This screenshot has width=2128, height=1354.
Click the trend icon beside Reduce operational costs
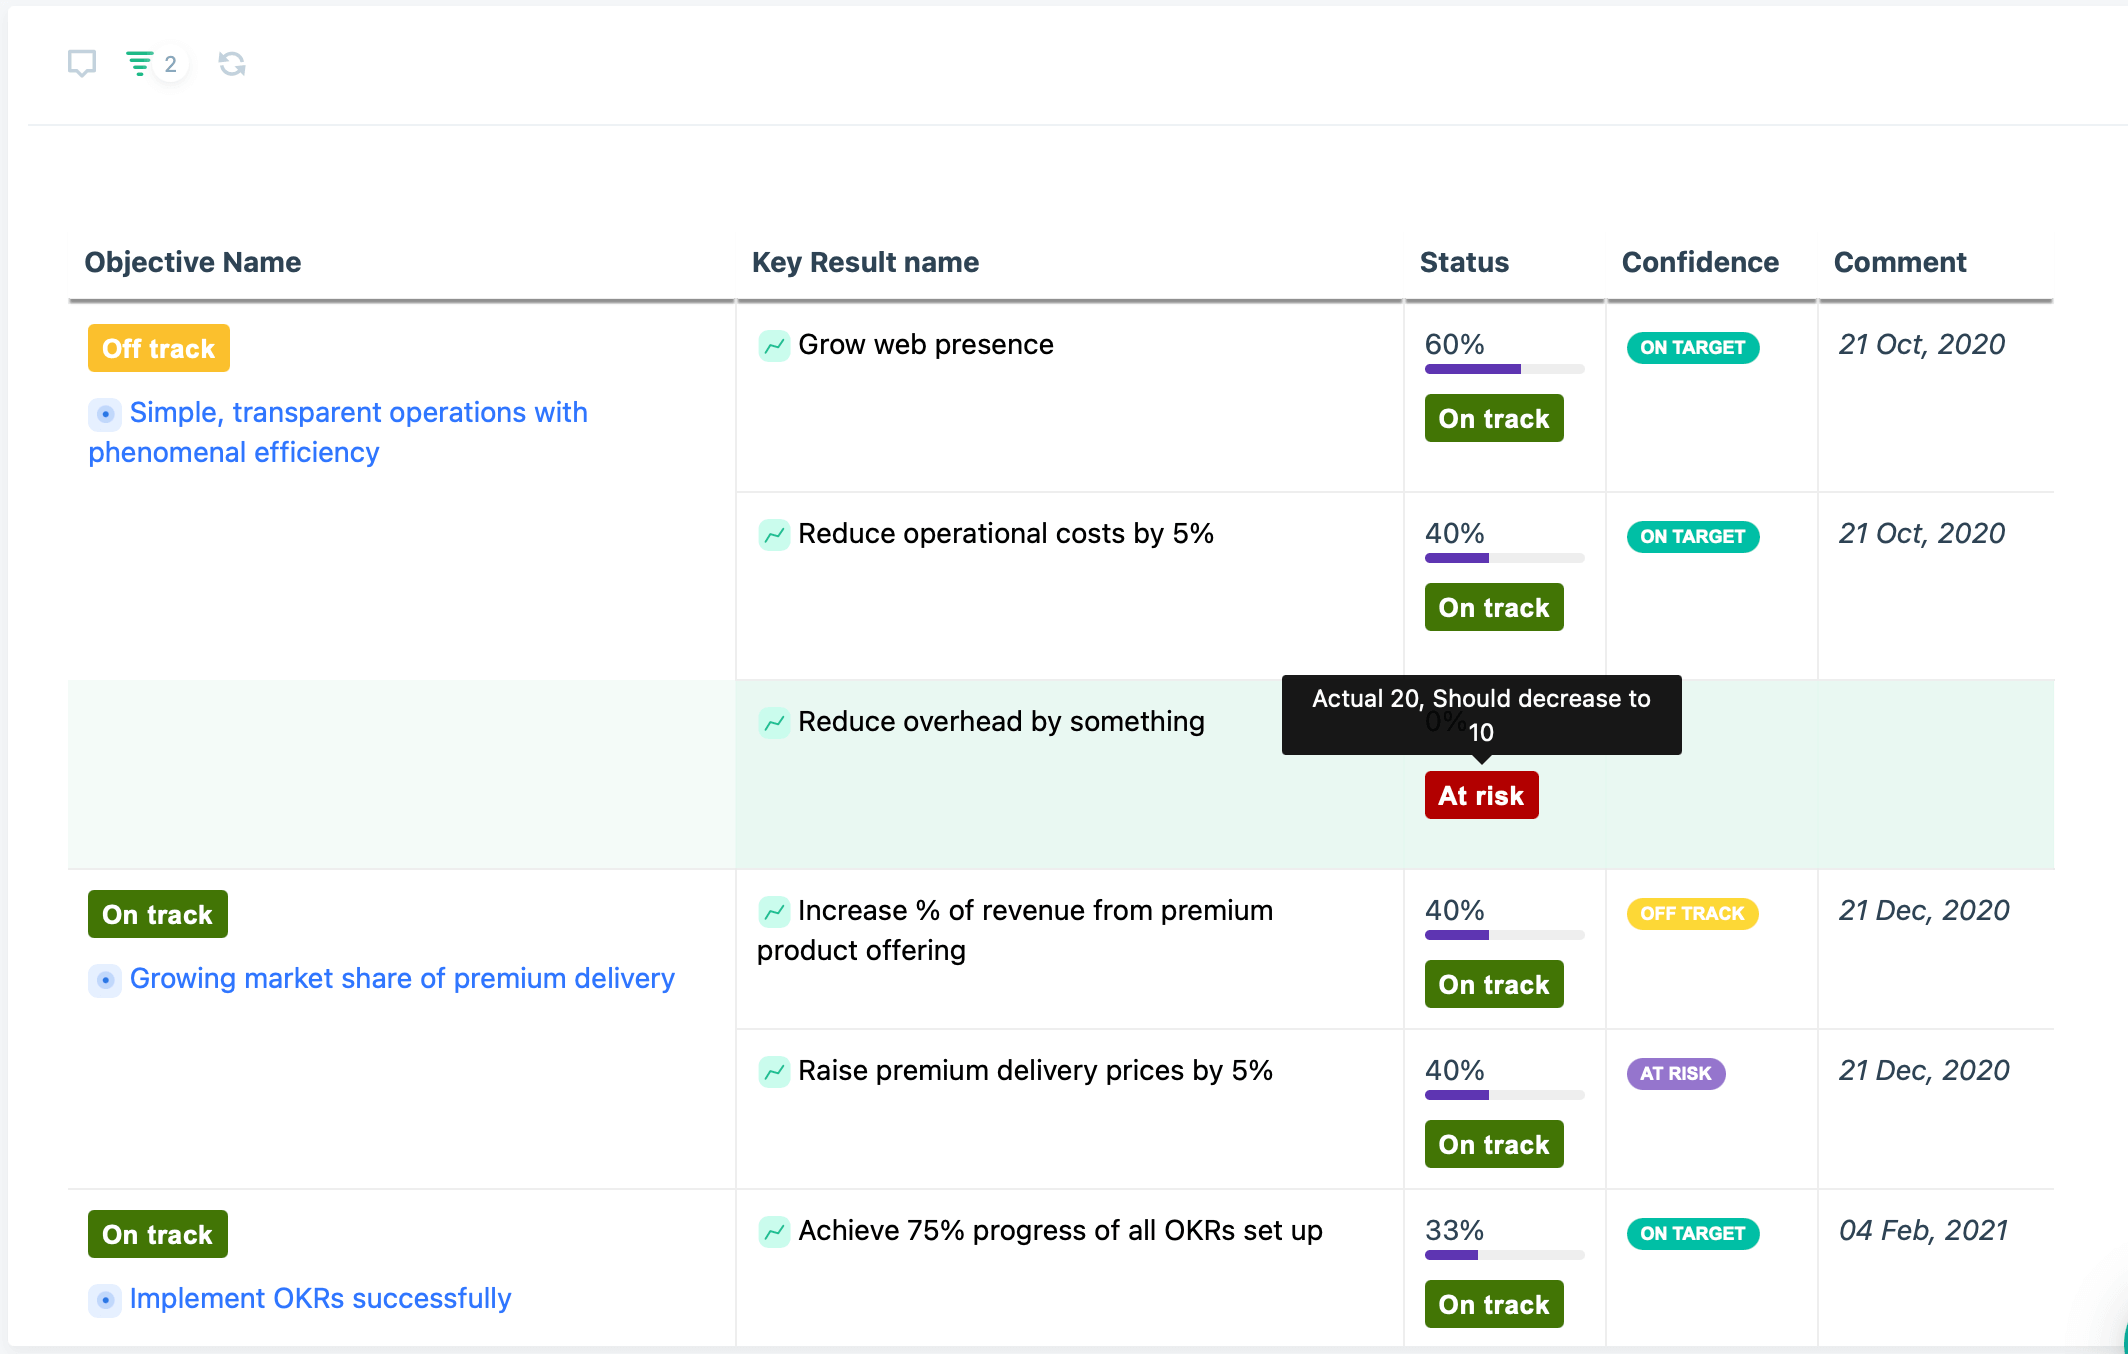774,535
